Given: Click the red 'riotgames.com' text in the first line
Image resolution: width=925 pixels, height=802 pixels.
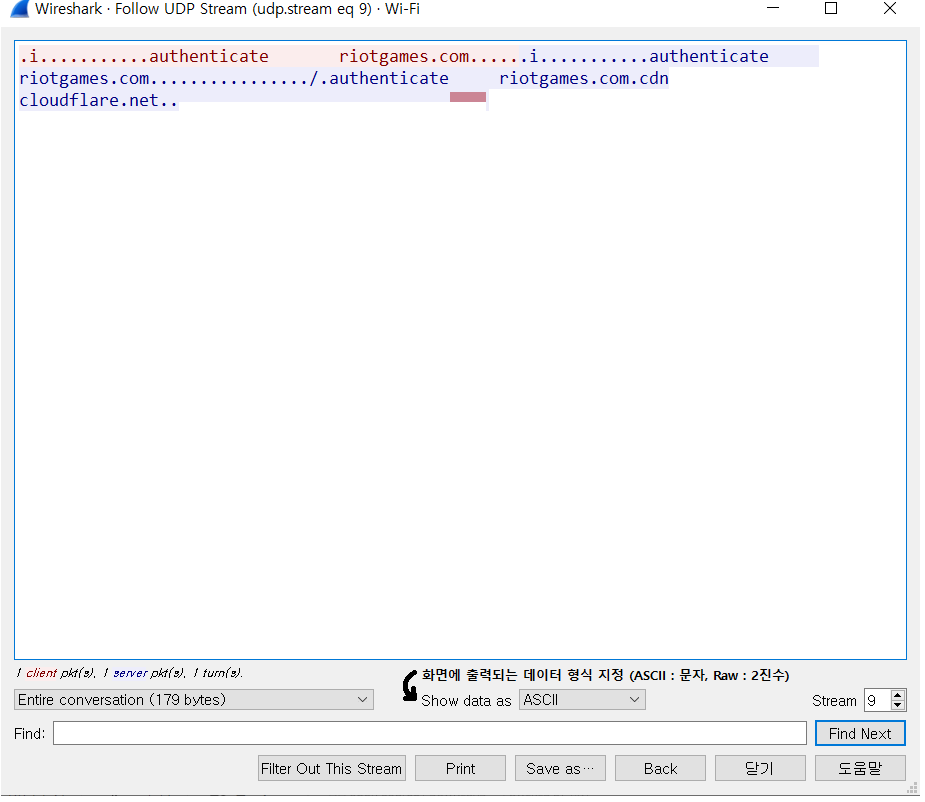Looking at the screenshot, I should (406, 57).
